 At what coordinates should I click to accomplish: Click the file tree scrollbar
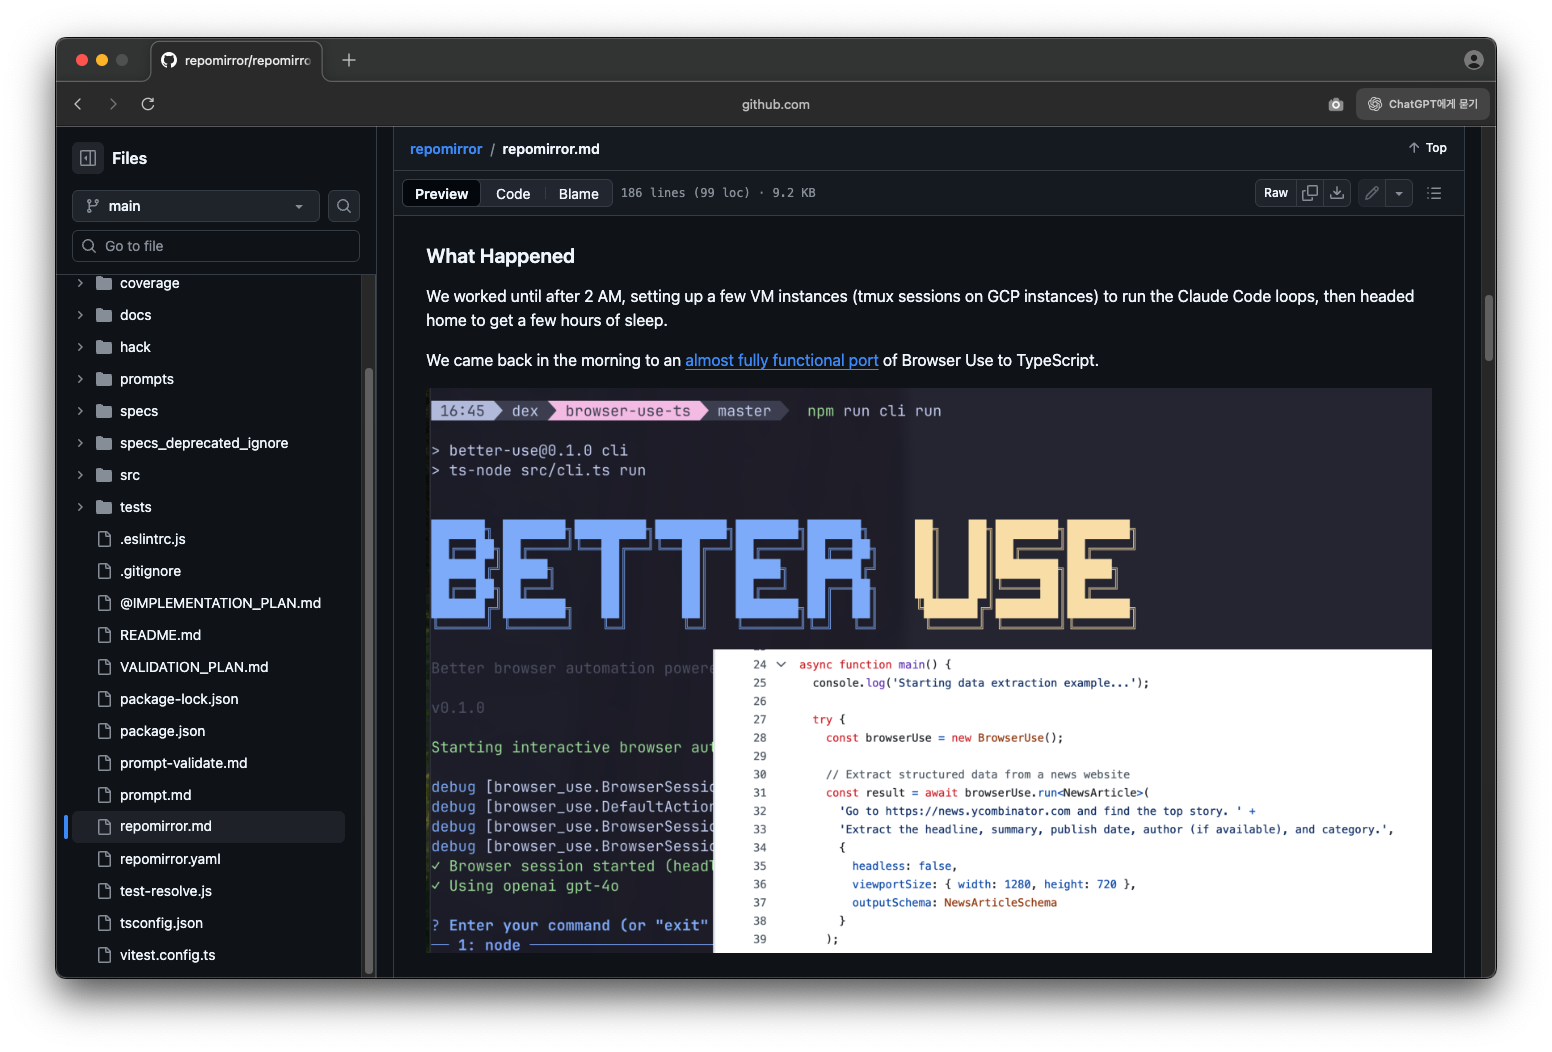pos(369,670)
